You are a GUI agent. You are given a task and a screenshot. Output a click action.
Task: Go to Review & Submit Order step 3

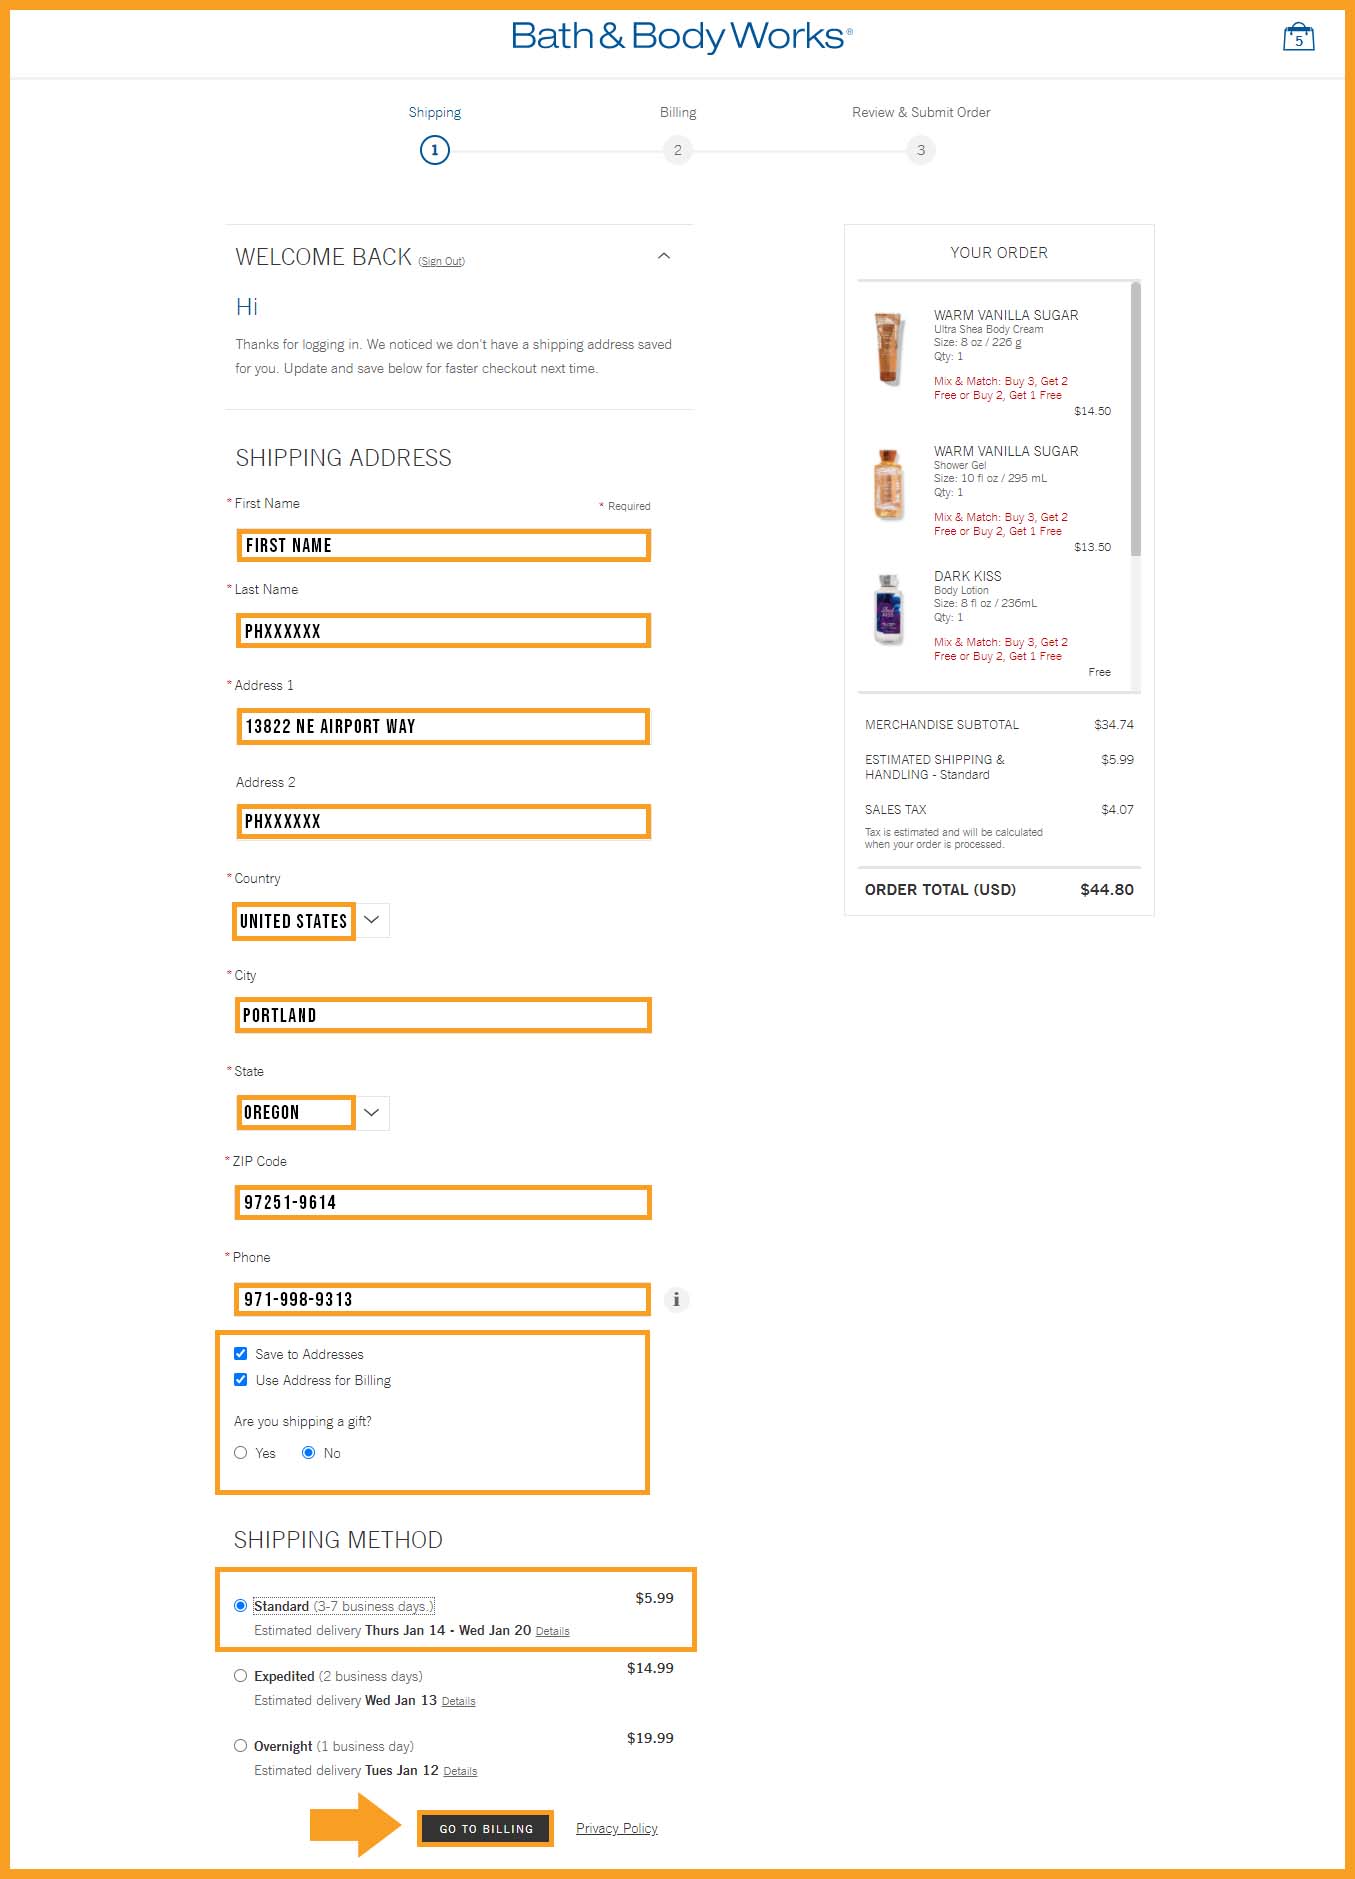pyautogui.click(x=921, y=150)
